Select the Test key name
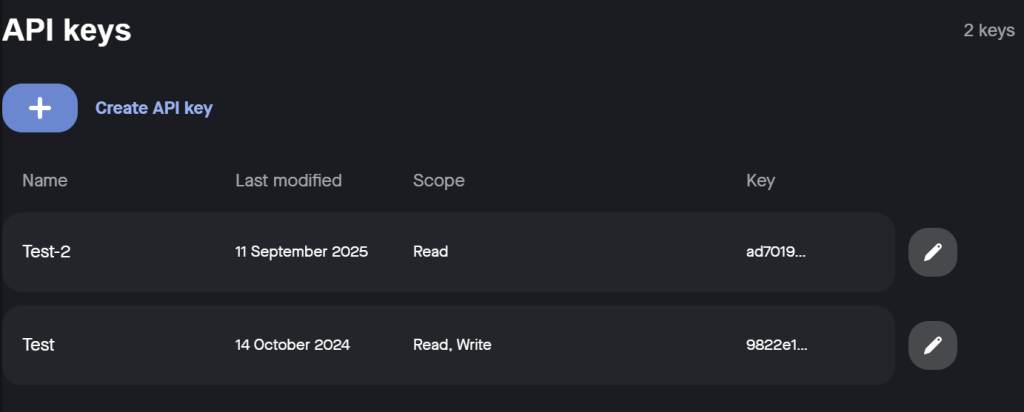The height and width of the screenshot is (412, 1024). pos(38,345)
